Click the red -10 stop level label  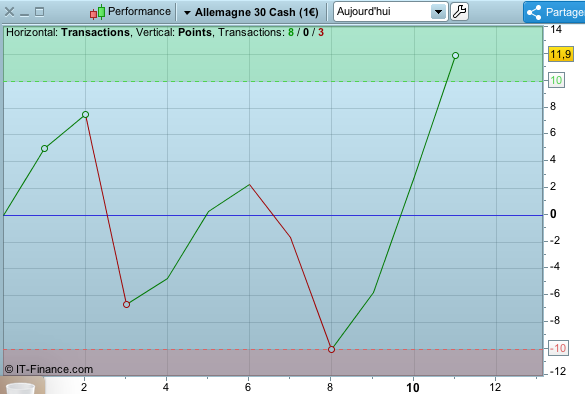pos(559,348)
